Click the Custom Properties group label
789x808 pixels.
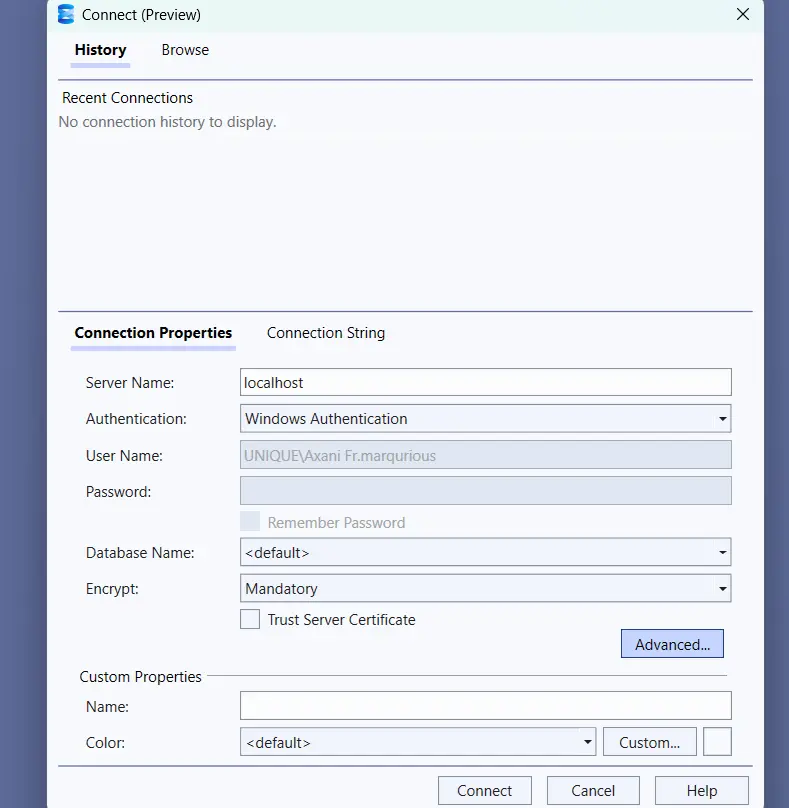[x=140, y=677]
